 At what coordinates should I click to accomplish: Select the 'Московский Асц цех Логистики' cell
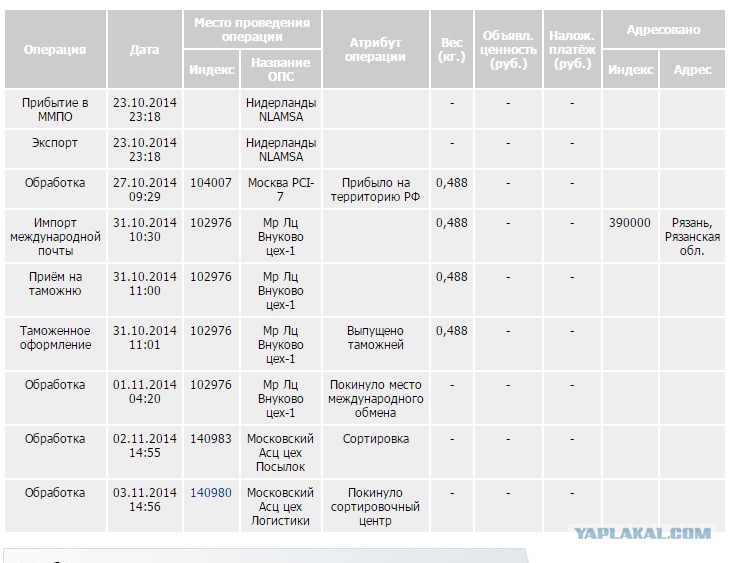pyautogui.click(x=281, y=507)
